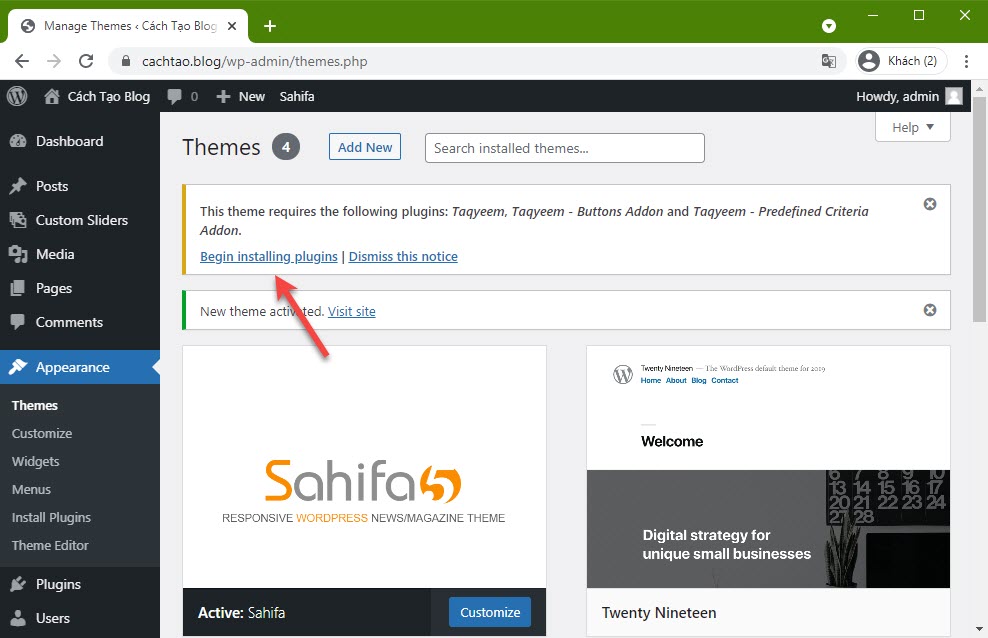
Task: Click the Comments icon in sidebar
Action: (x=18, y=322)
